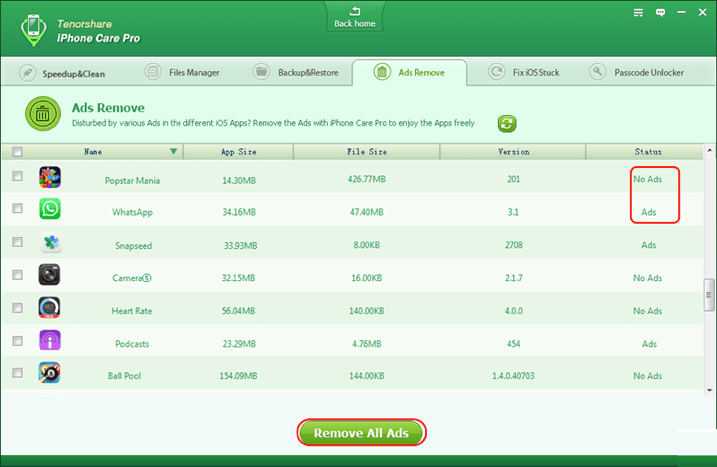Click the Popstar Mania No Ads status
The image size is (717, 467).
coord(647,179)
